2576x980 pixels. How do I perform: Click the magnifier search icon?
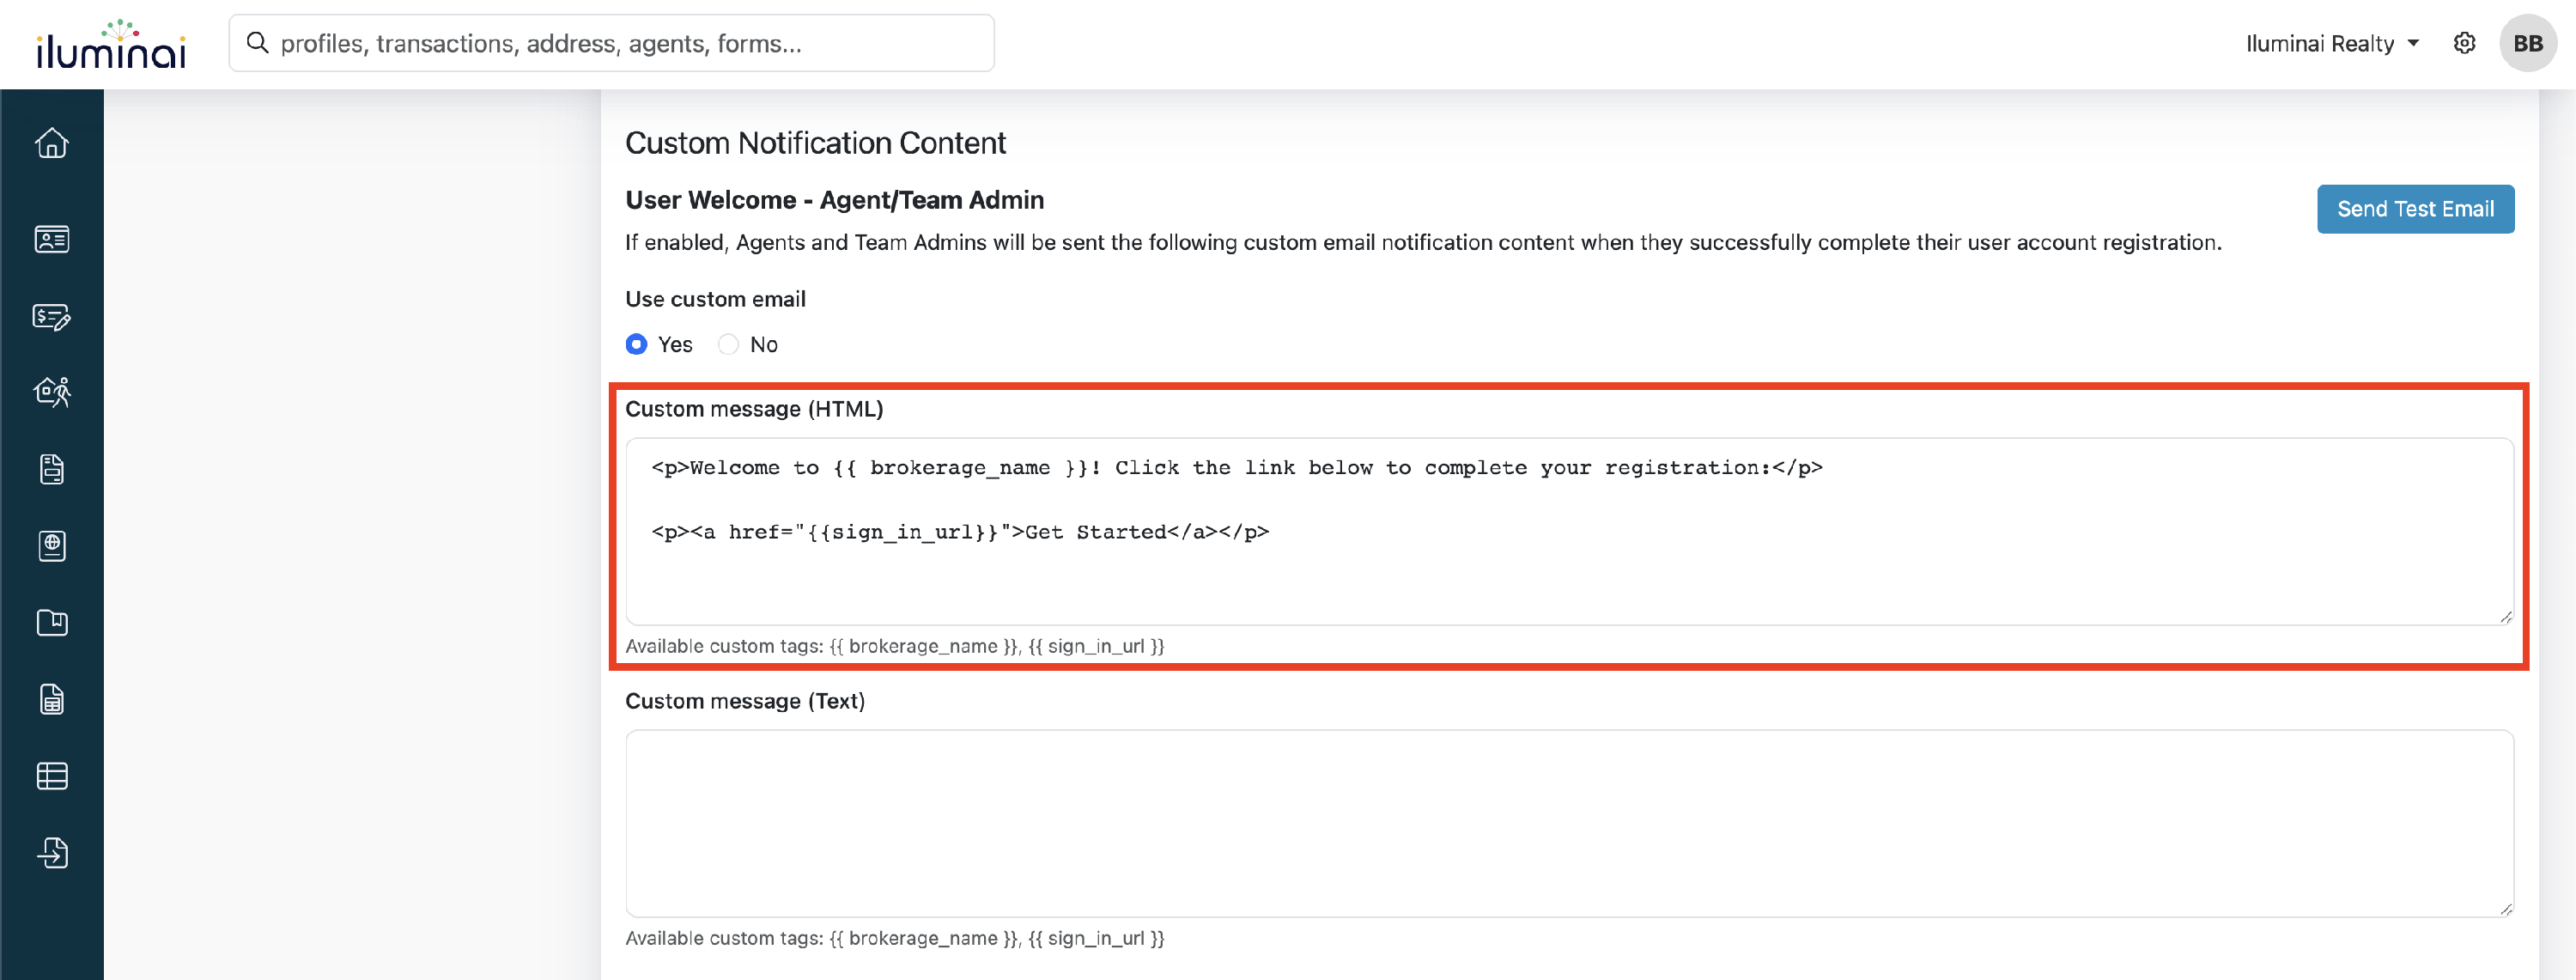coord(257,43)
